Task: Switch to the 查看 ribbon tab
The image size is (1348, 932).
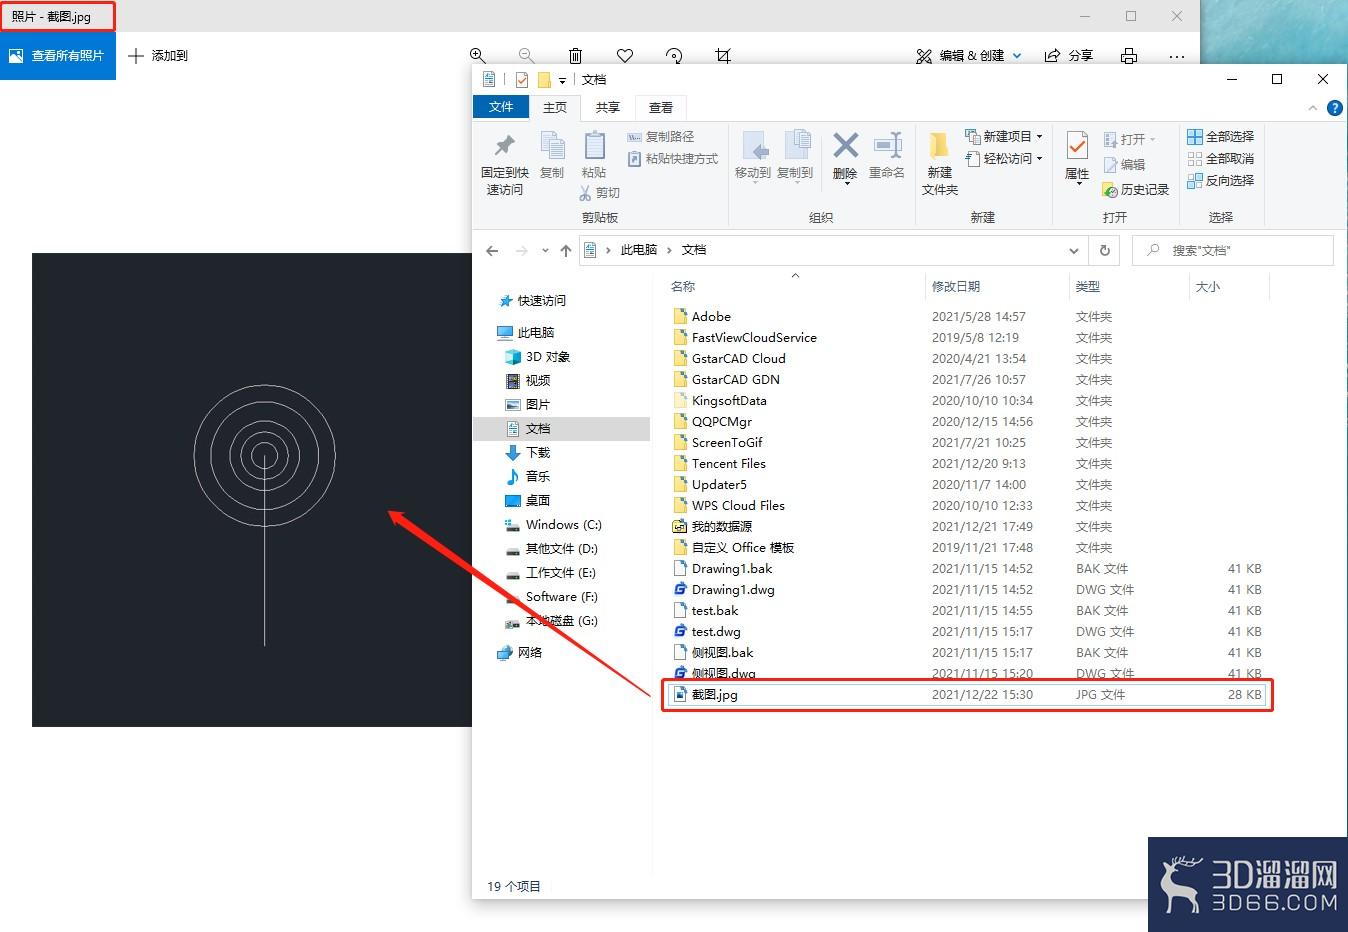Action: [x=661, y=107]
